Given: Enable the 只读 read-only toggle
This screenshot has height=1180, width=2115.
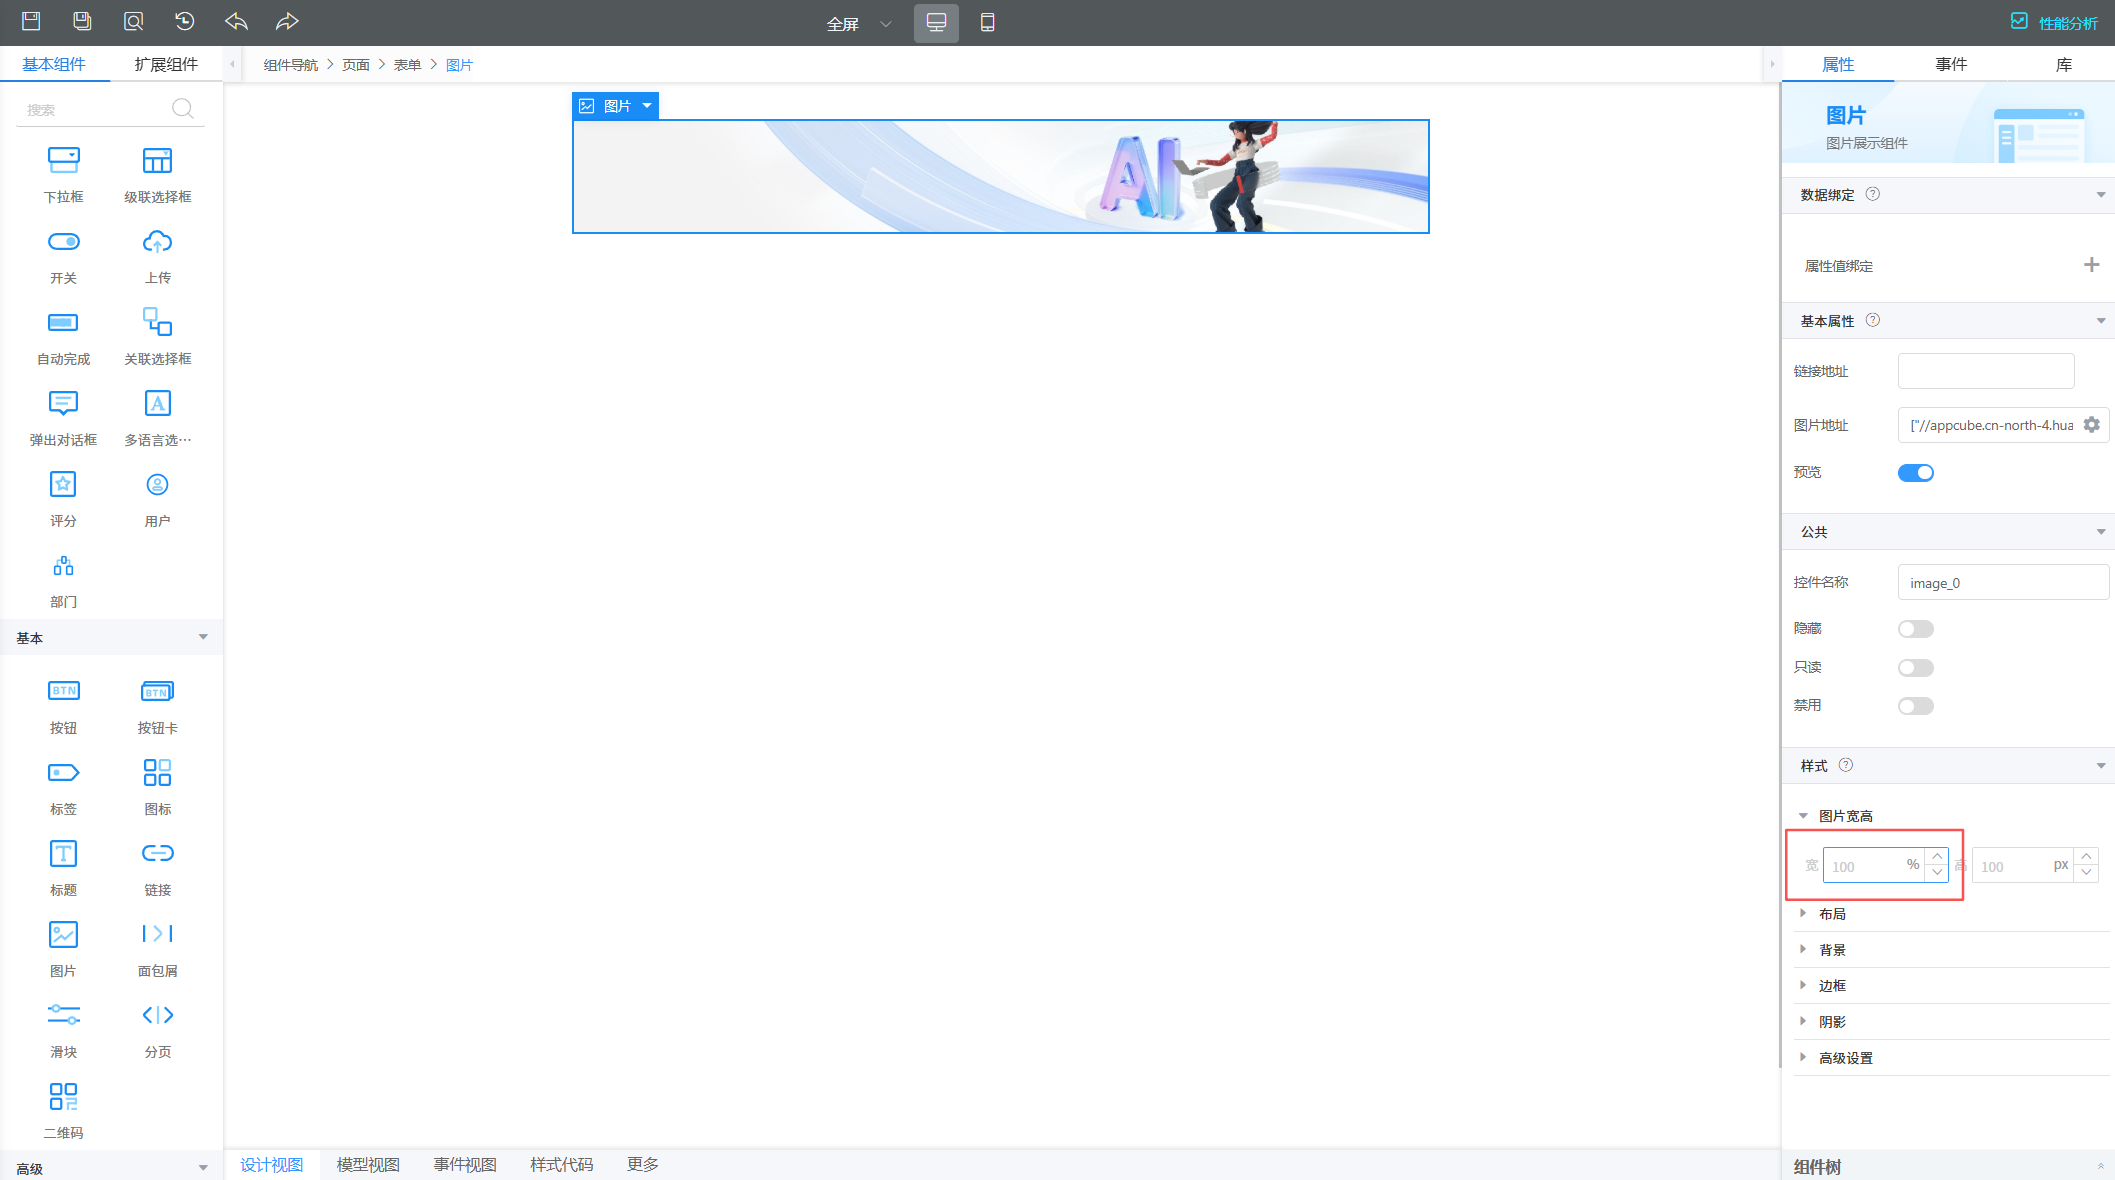Looking at the screenshot, I should 1915,668.
